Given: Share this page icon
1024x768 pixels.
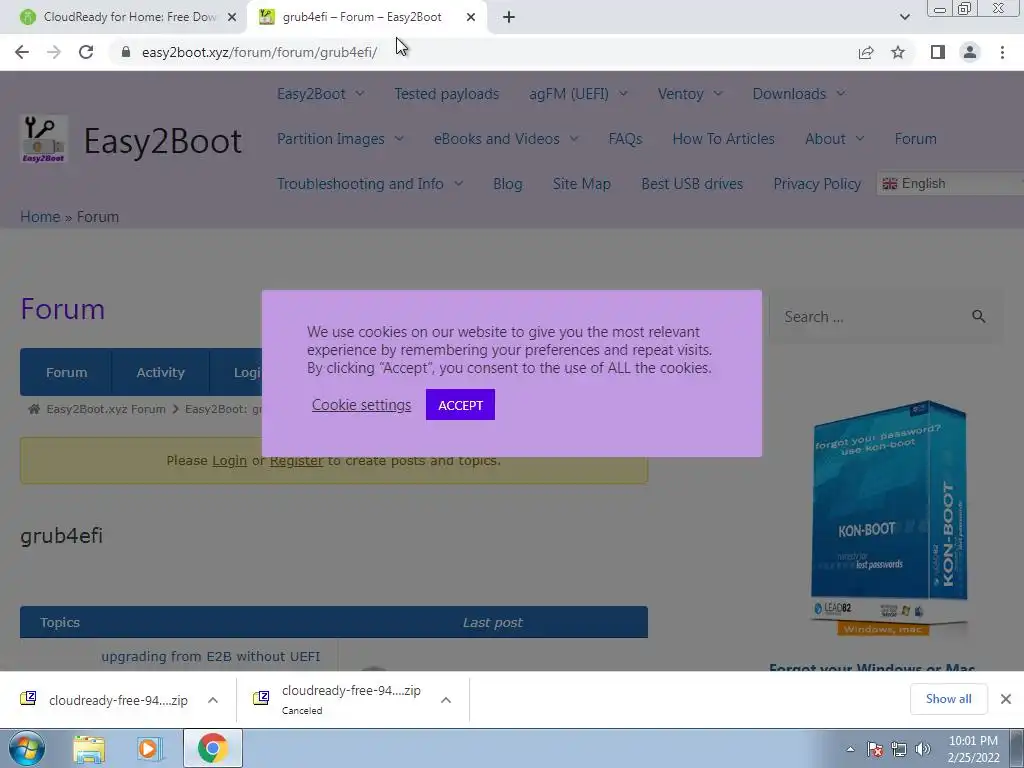Looking at the screenshot, I should click(x=866, y=52).
